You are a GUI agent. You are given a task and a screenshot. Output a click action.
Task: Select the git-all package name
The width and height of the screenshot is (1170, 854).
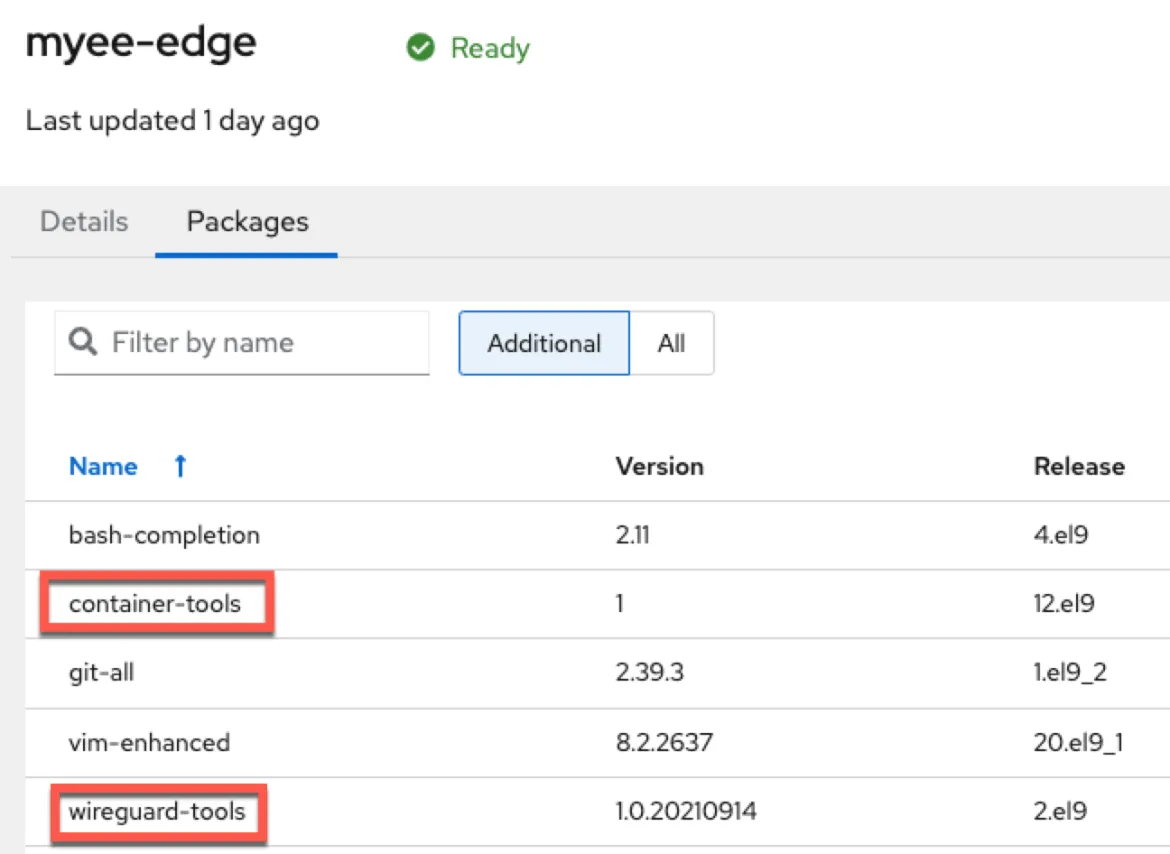click(101, 673)
